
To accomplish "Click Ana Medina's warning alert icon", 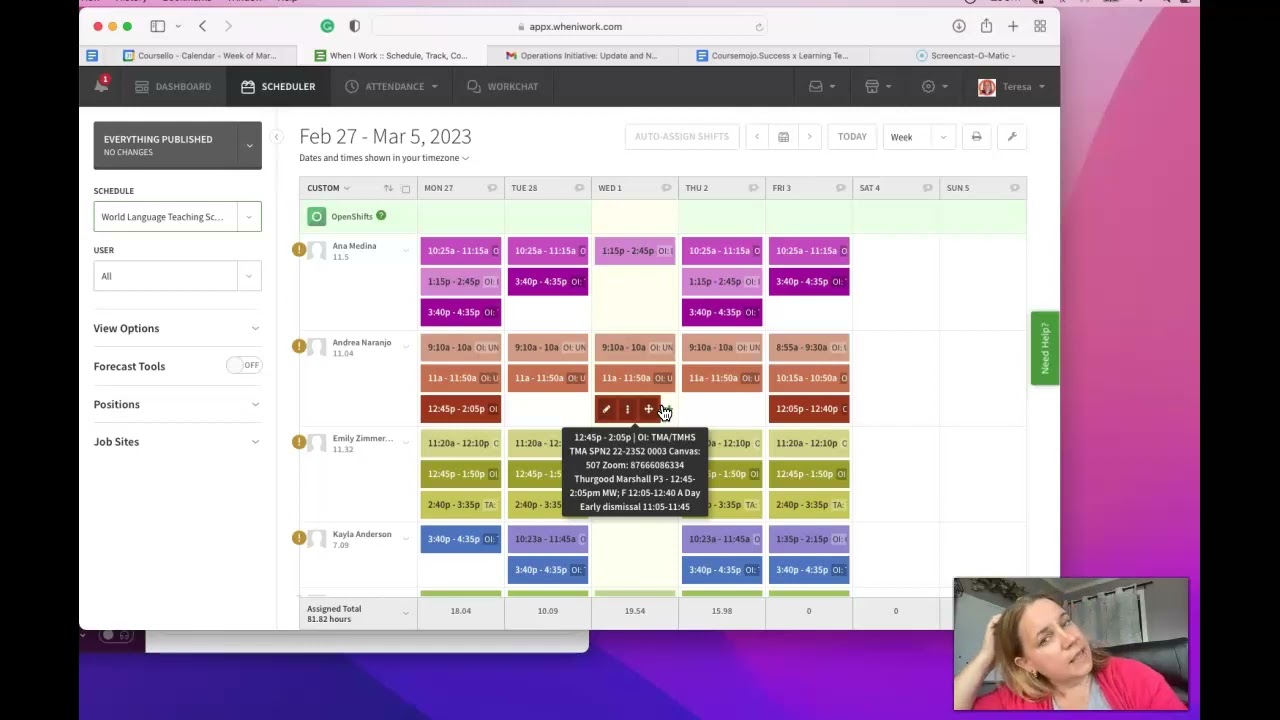I will [x=299, y=249].
